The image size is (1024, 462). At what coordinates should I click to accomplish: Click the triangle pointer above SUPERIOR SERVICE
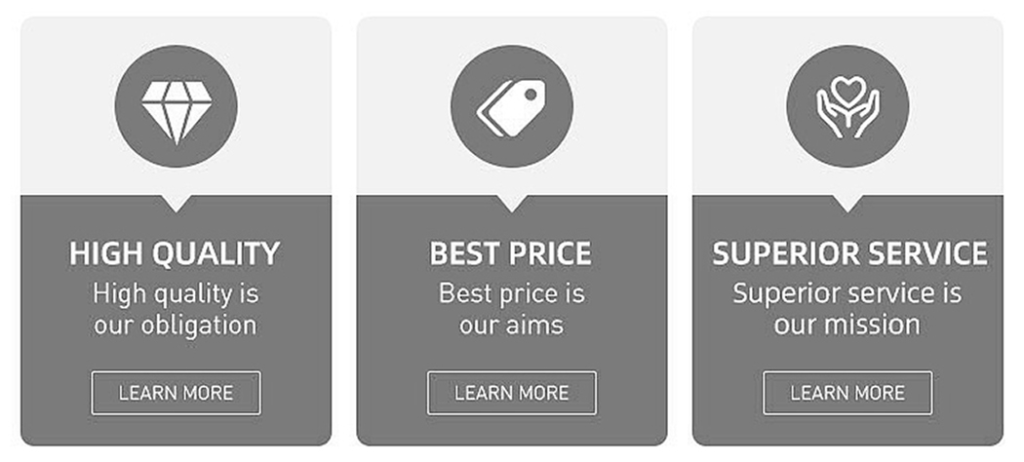[847, 203]
